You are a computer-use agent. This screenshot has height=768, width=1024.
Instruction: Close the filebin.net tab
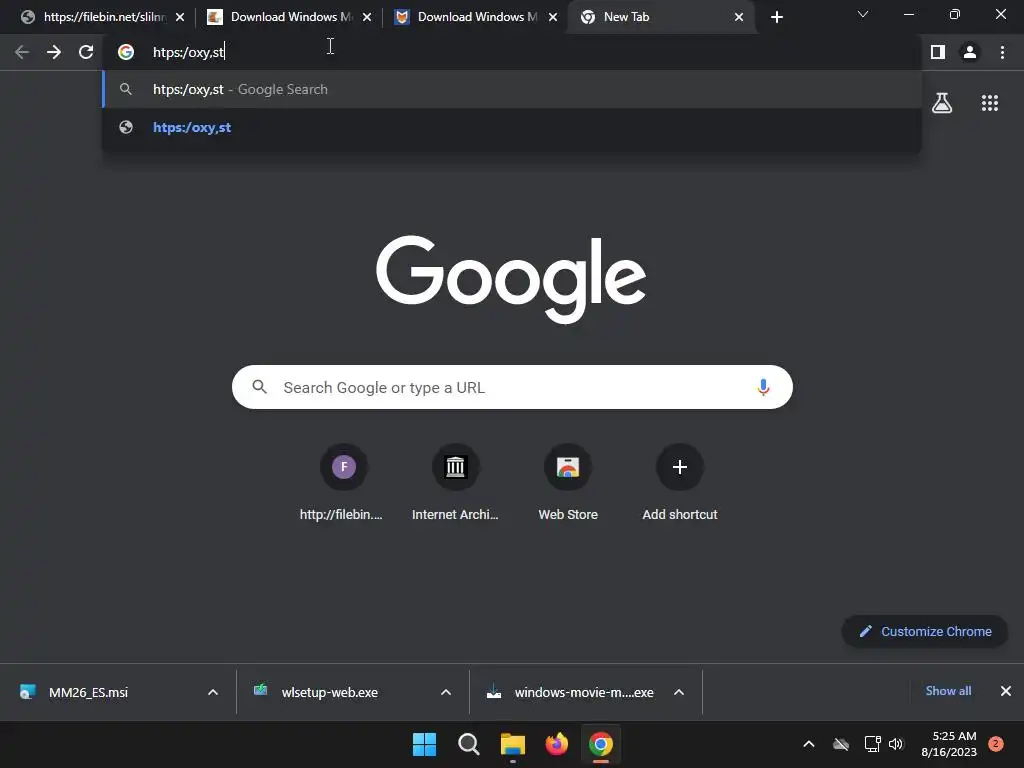(180, 17)
